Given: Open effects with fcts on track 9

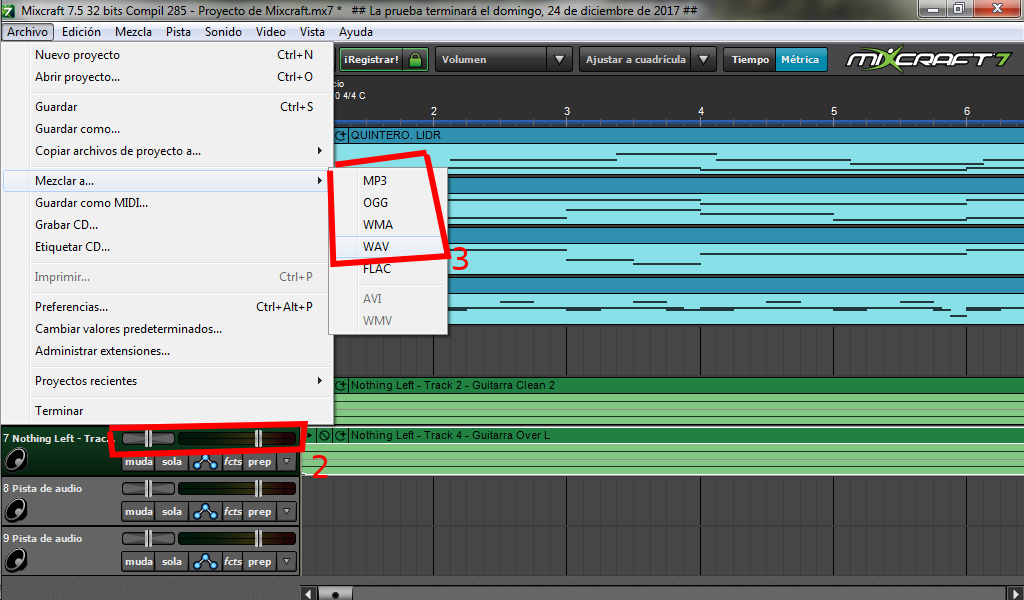Looking at the screenshot, I should [232, 561].
